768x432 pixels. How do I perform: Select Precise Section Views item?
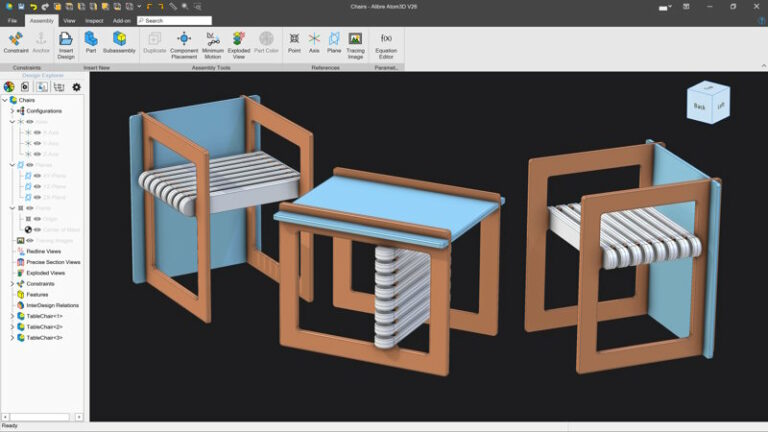(53, 262)
